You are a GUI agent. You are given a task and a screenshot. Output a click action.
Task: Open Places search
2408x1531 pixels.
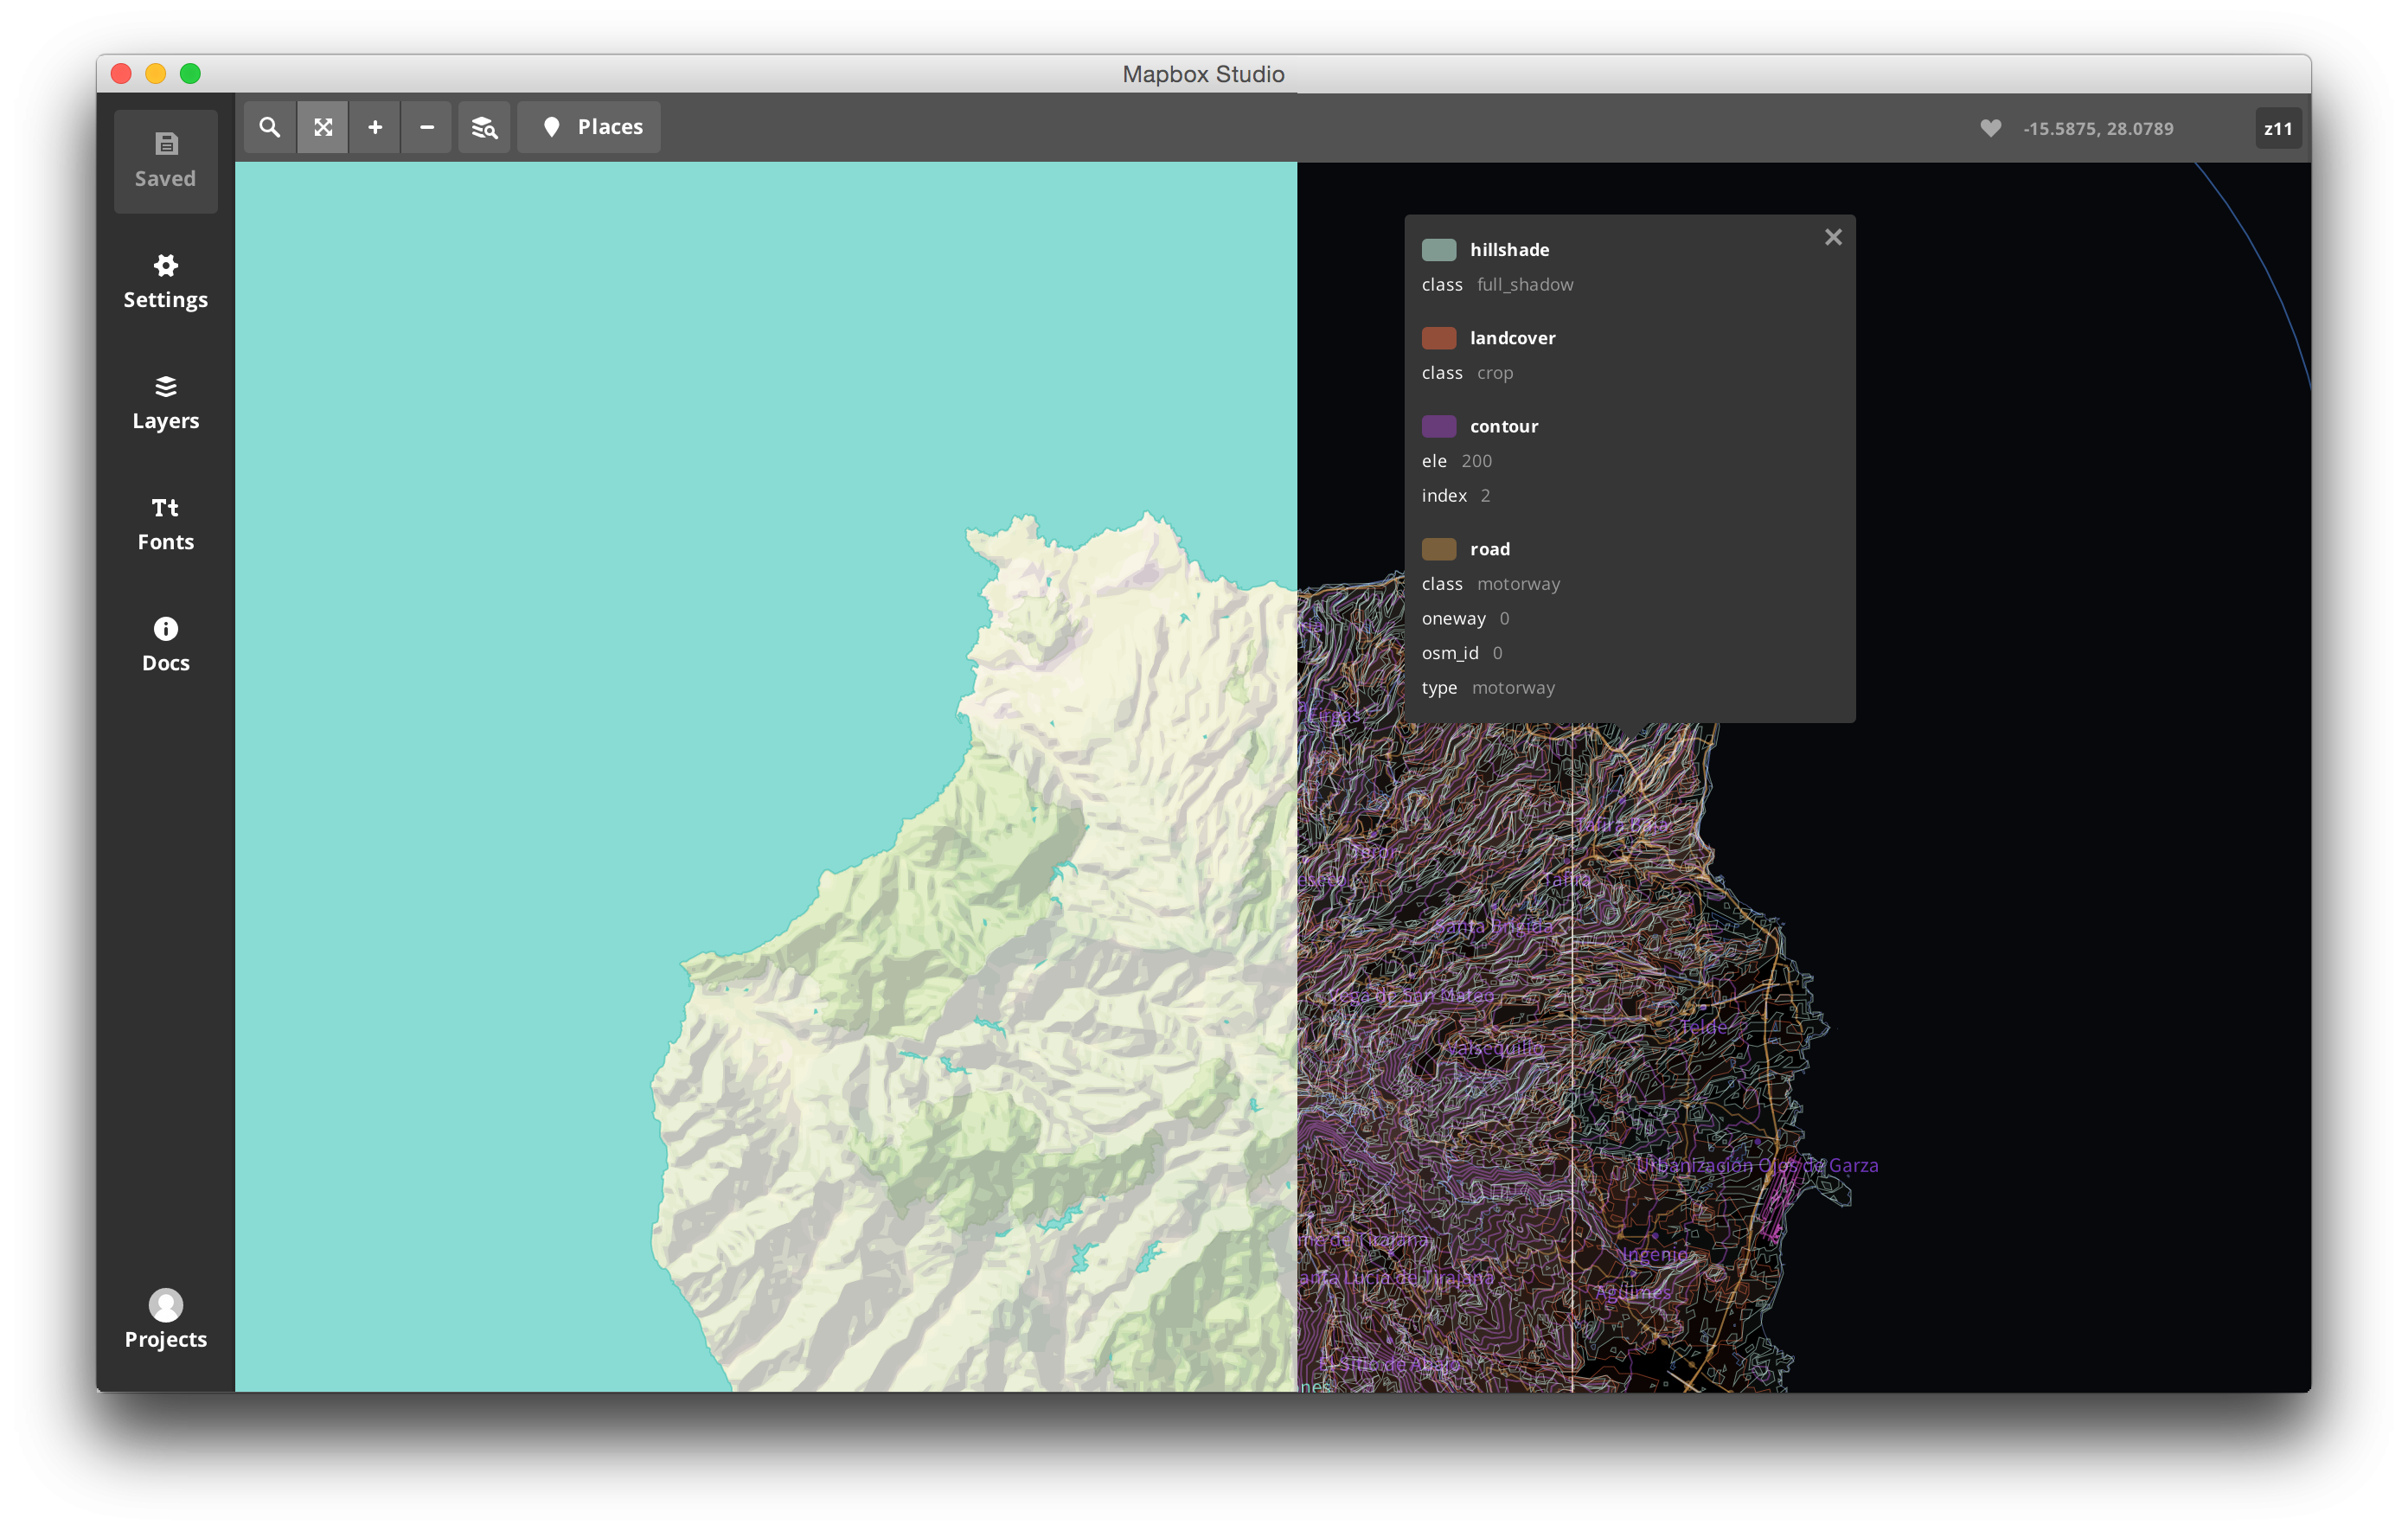tap(588, 127)
